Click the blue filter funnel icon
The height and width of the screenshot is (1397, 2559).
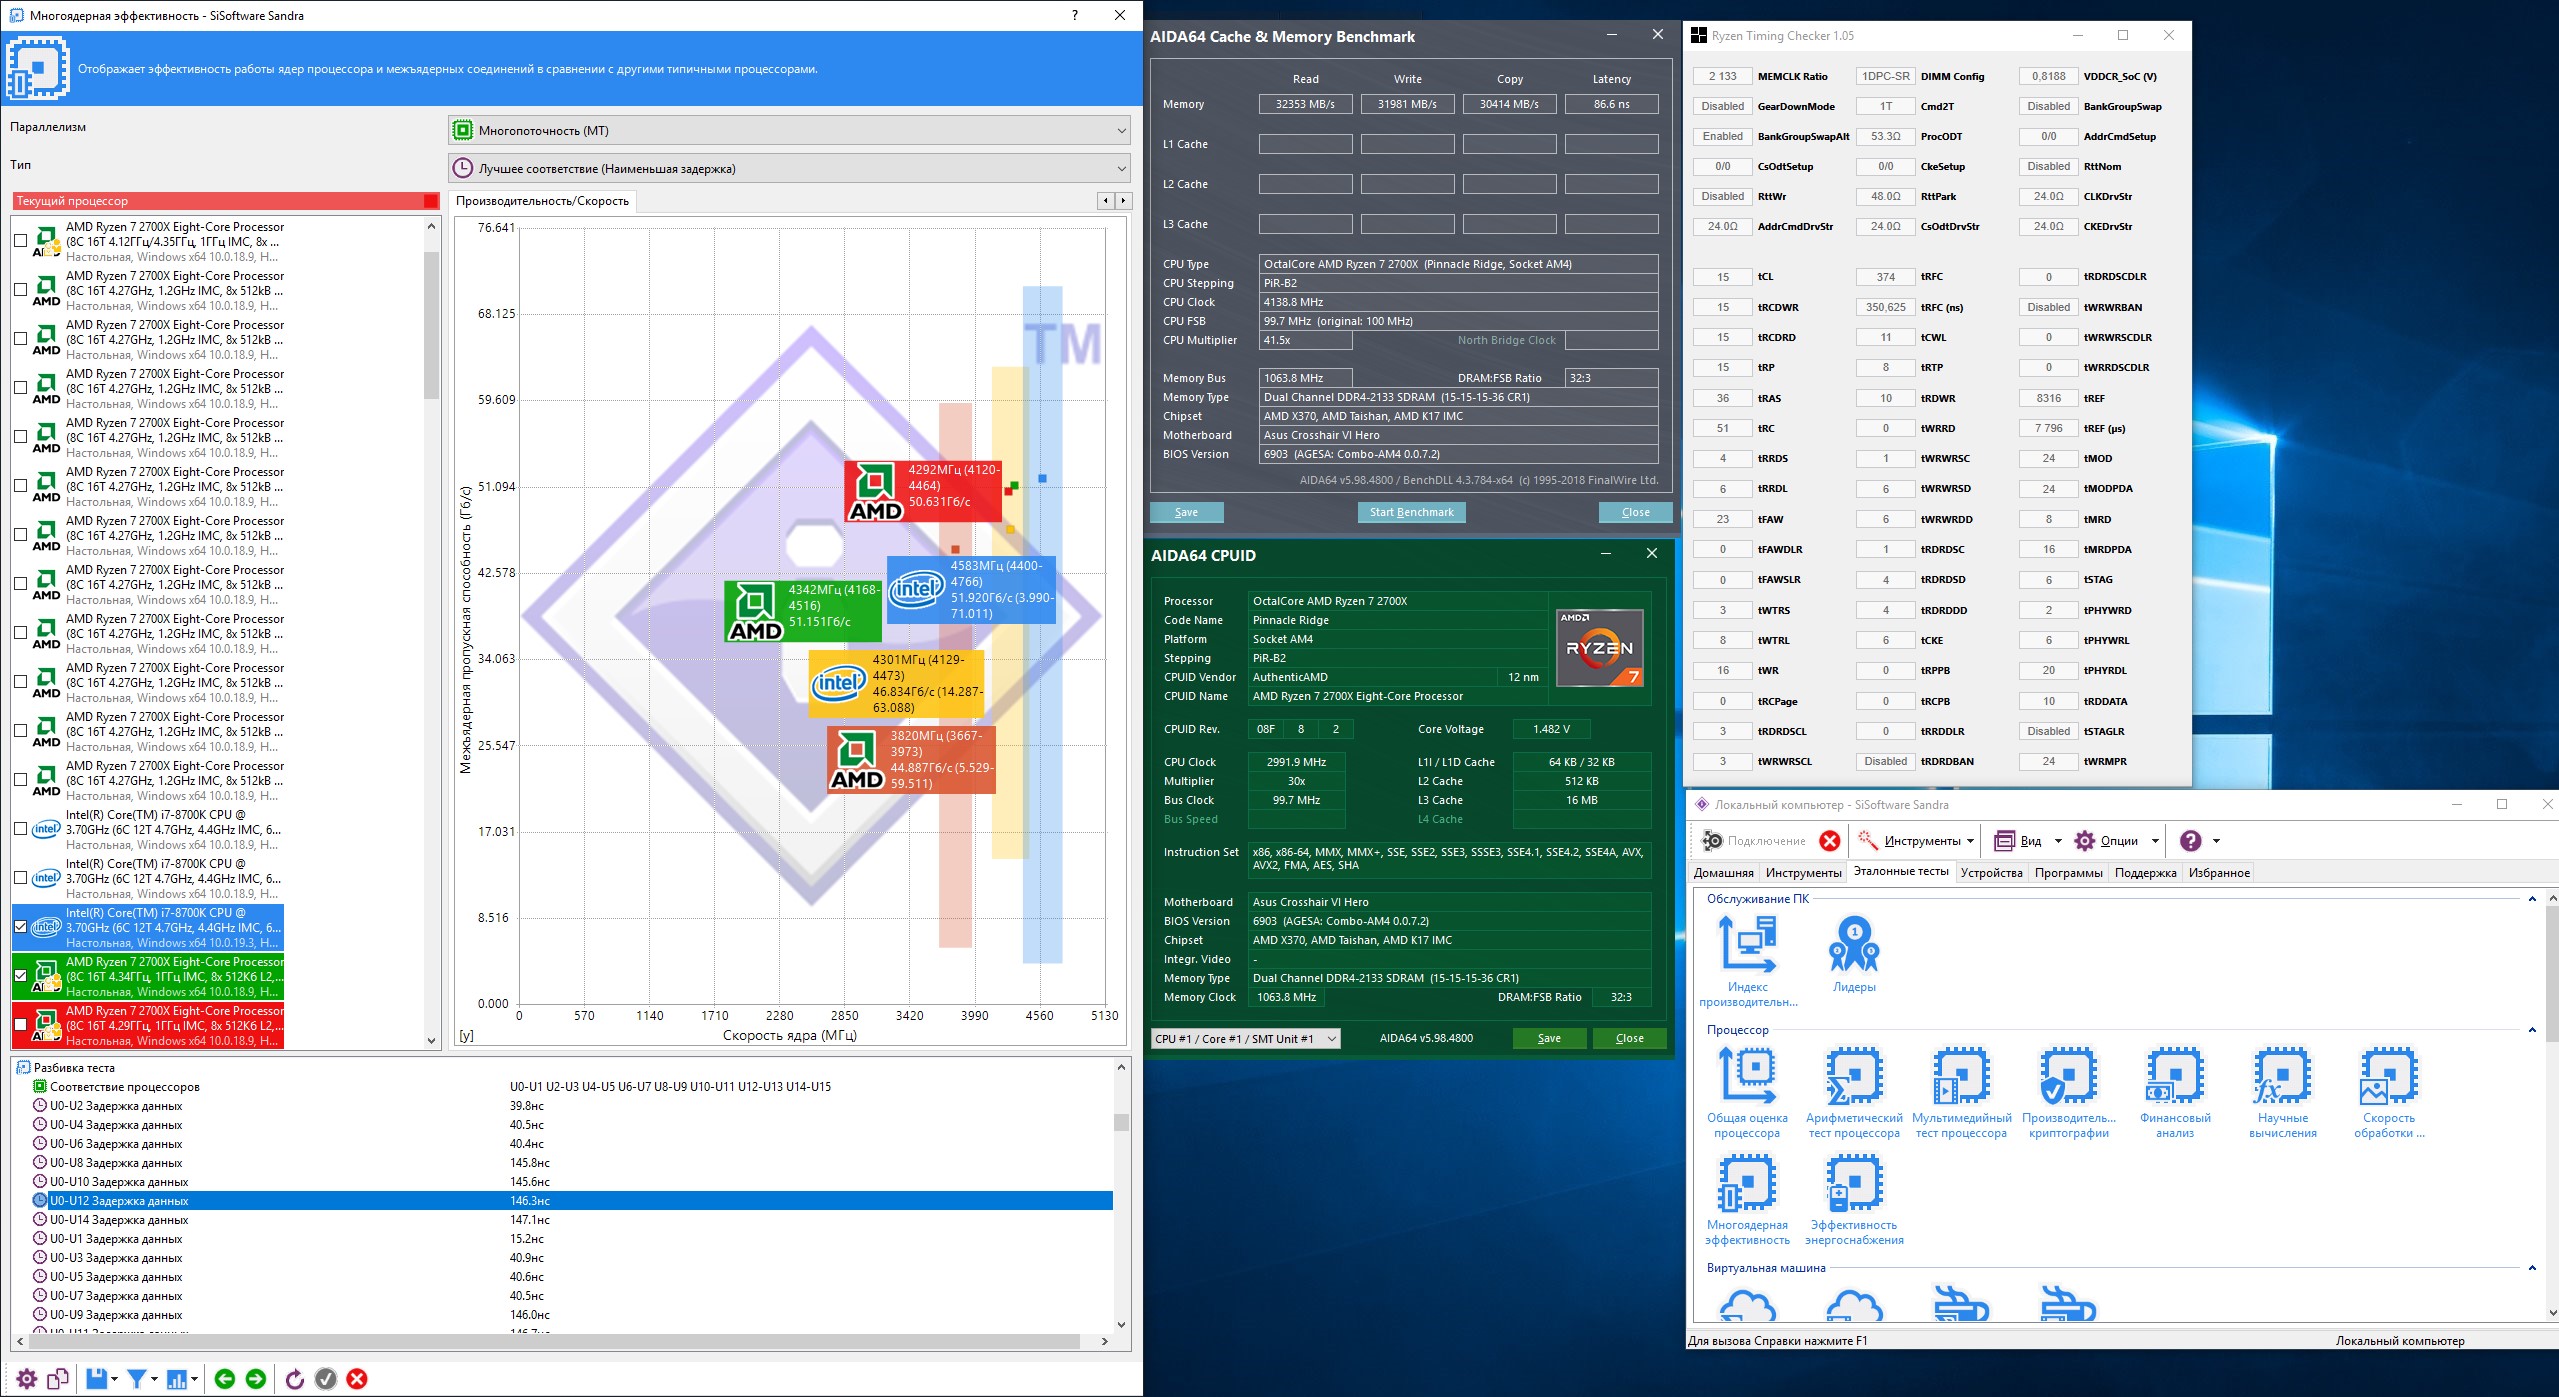[138, 1380]
